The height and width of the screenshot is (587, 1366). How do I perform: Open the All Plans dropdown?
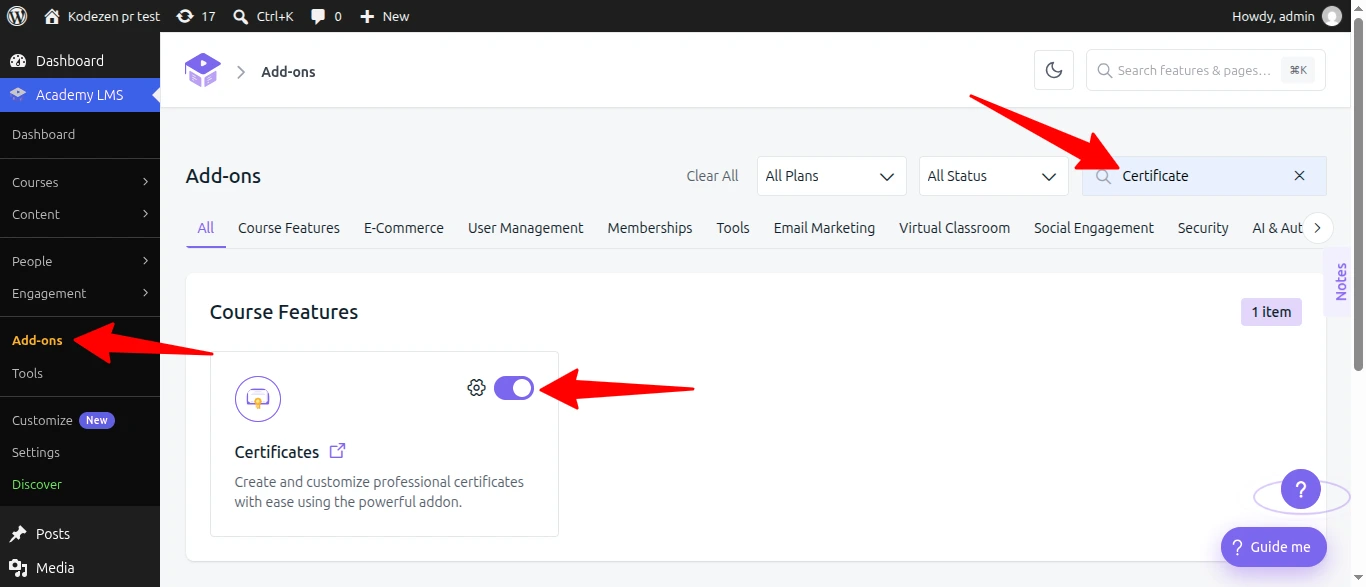click(831, 176)
